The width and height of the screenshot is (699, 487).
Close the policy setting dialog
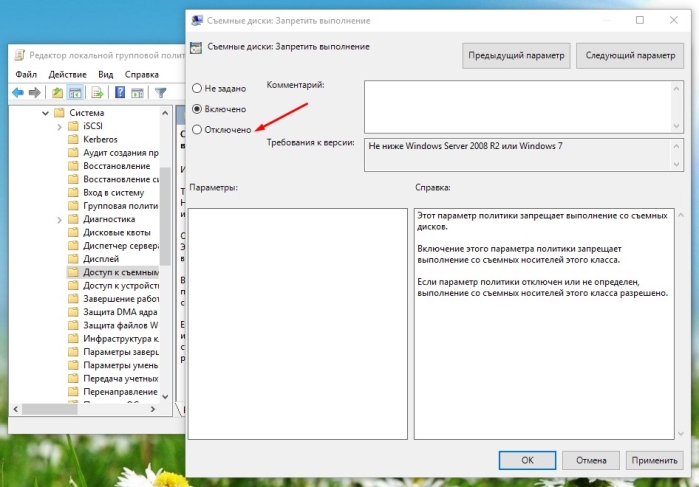point(674,20)
